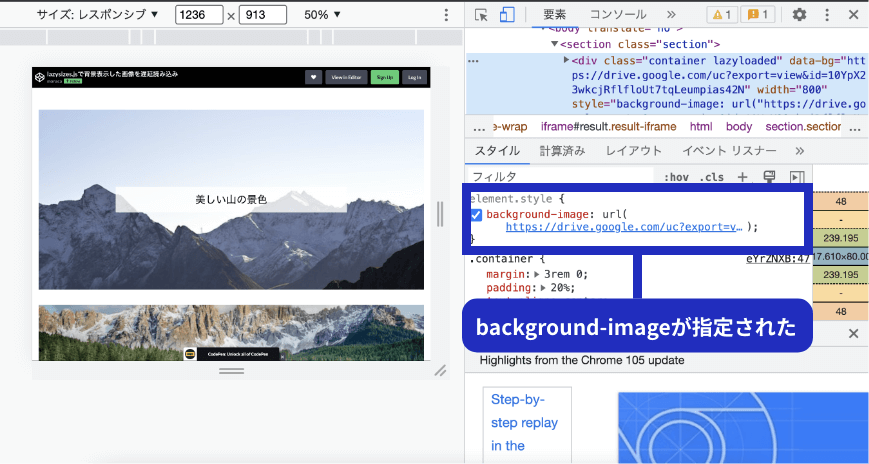Toggle .cls element classes panel
The width and height of the screenshot is (869, 464).
pos(712,177)
